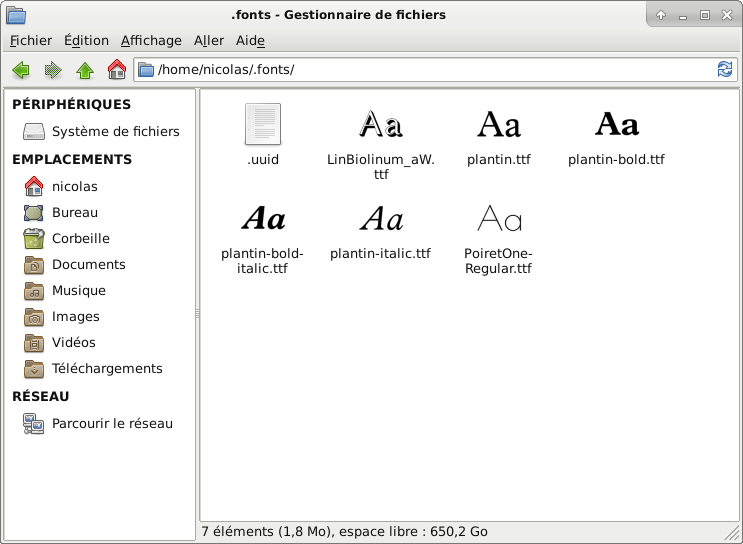Click the .uuid file name
Image resolution: width=743 pixels, height=544 pixels.
pyautogui.click(x=263, y=160)
